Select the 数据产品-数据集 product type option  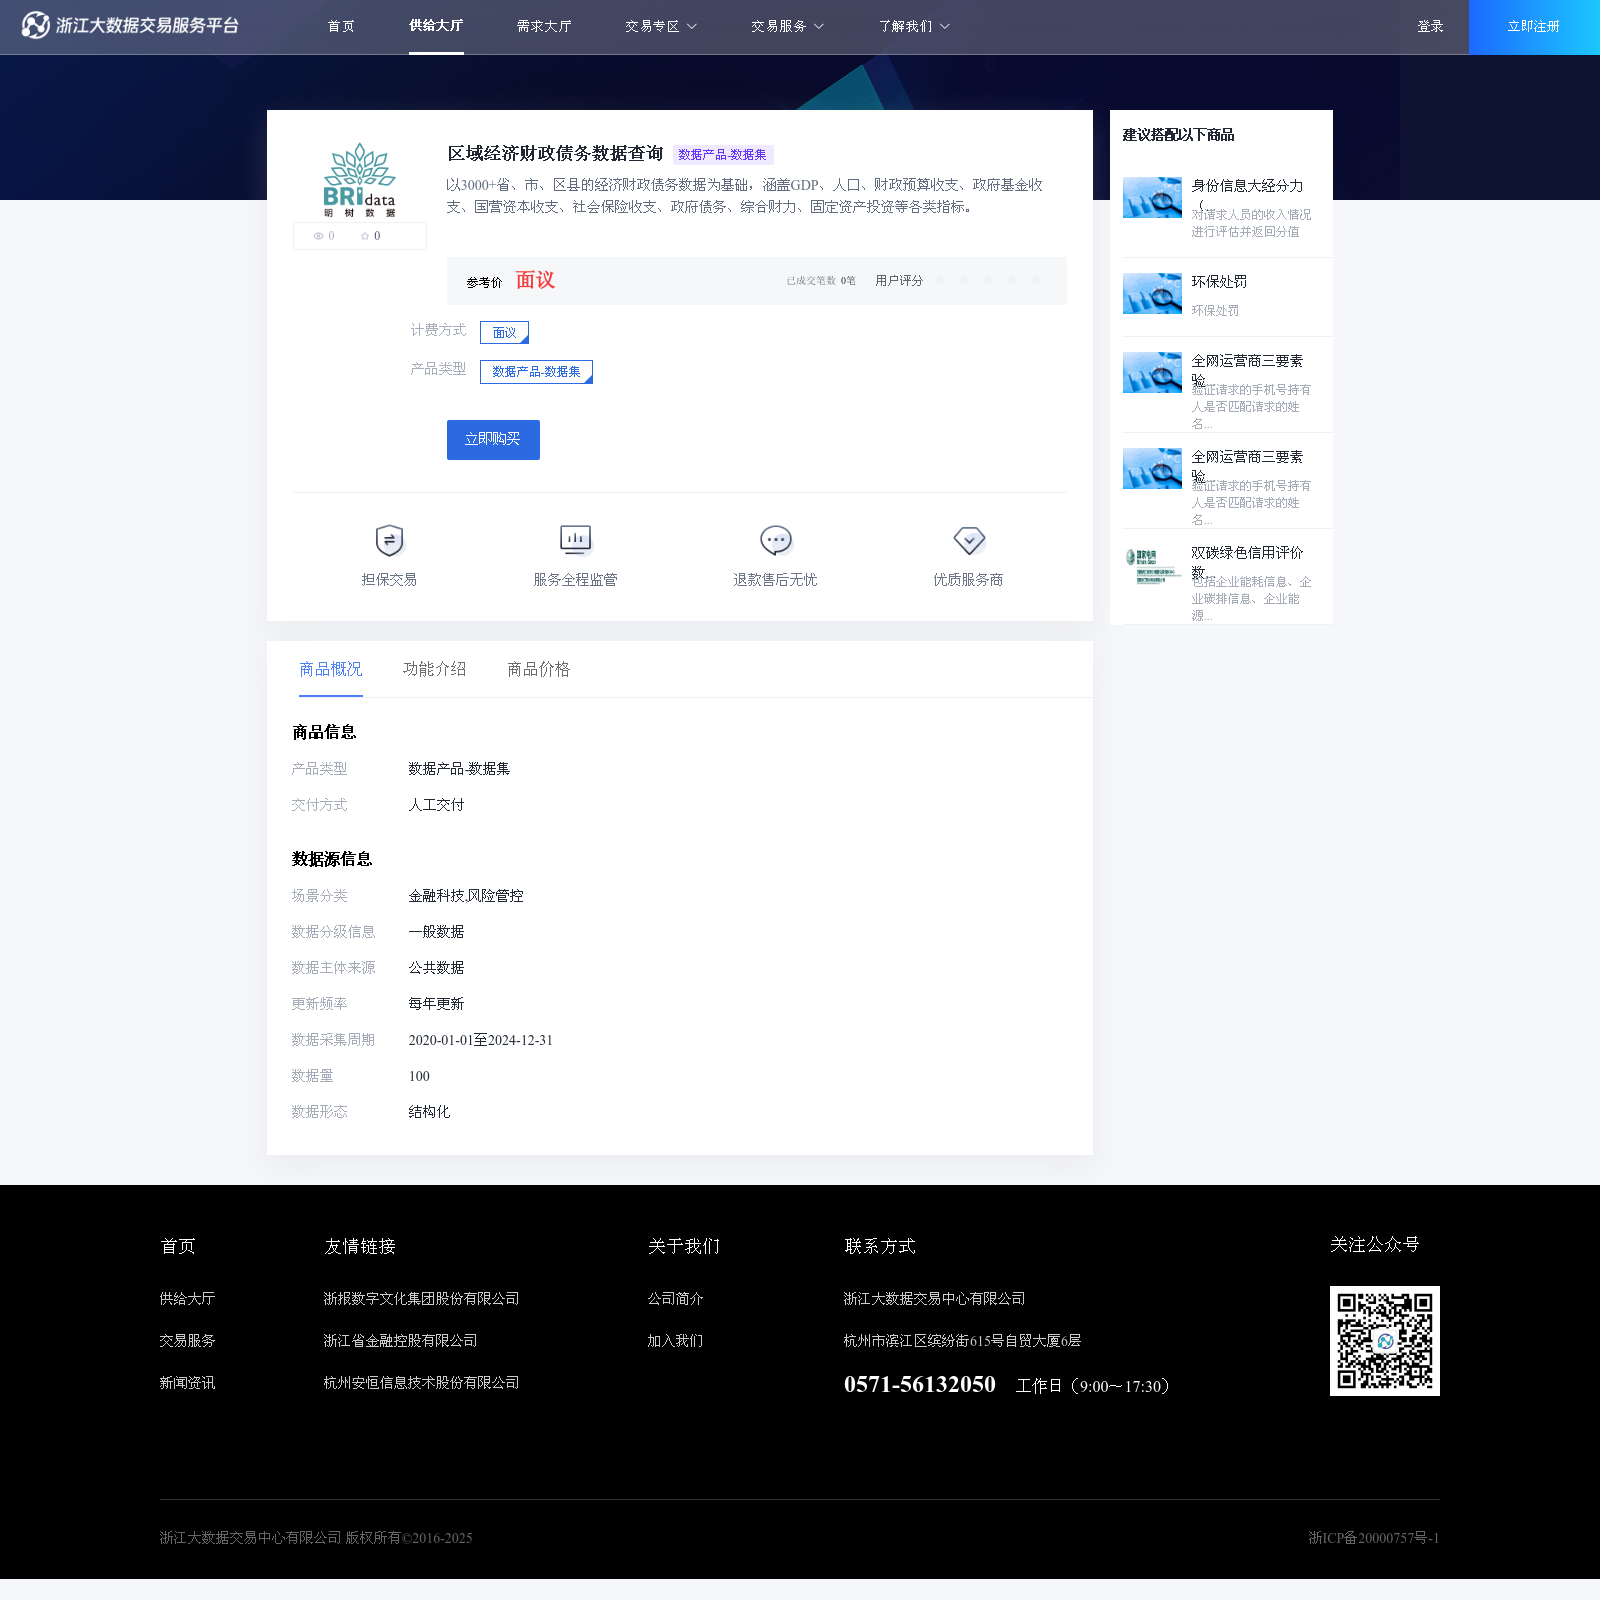click(536, 372)
